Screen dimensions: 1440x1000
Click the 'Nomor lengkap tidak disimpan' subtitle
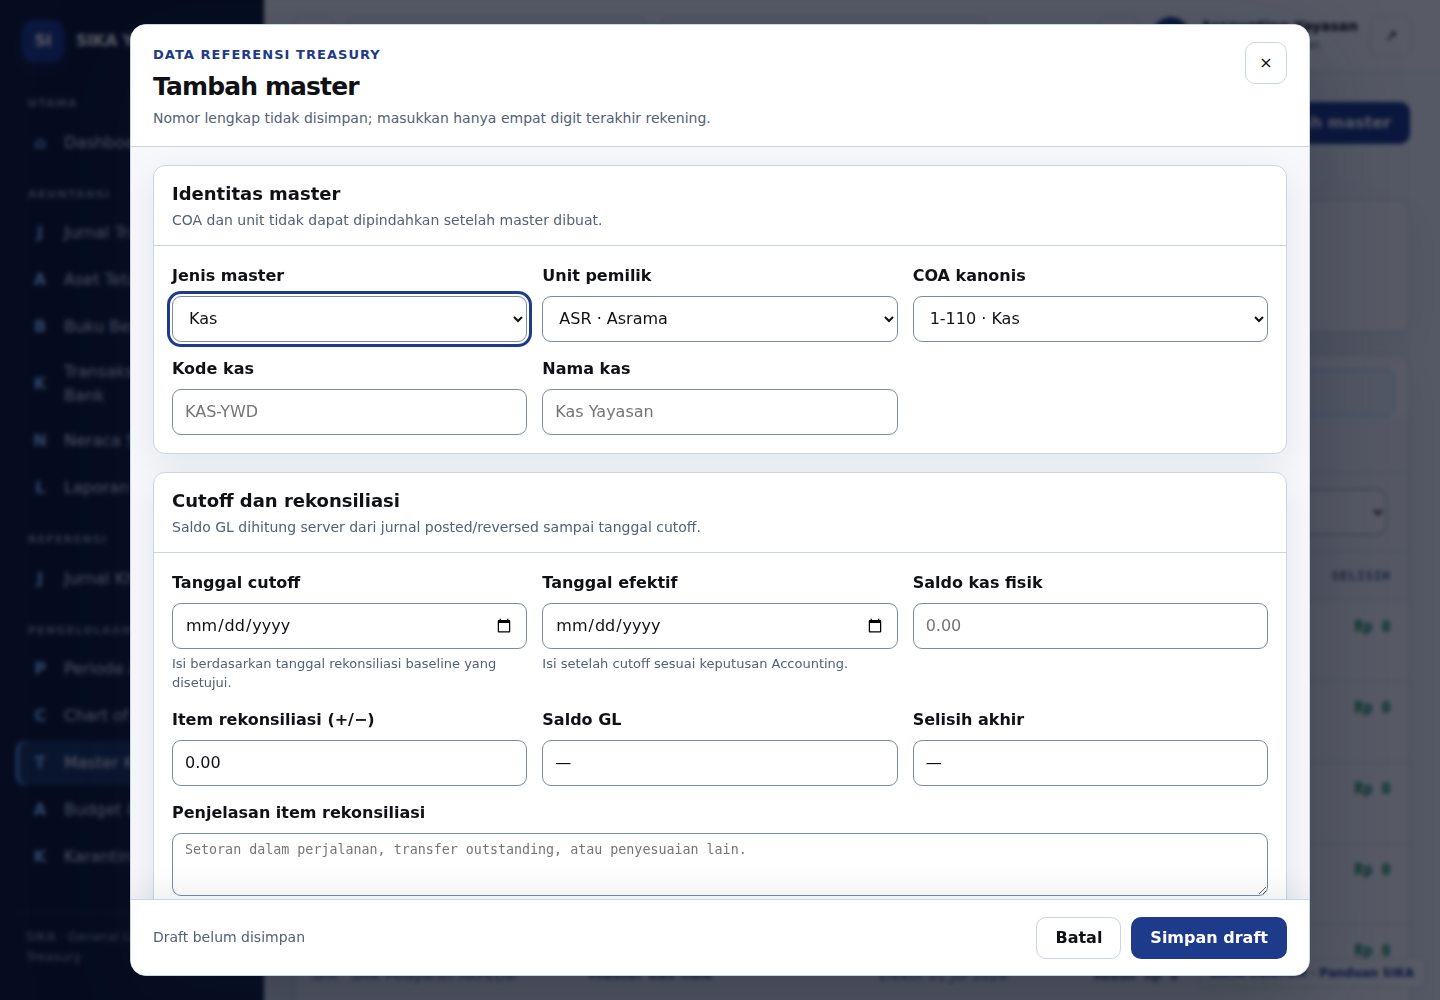(432, 118)
